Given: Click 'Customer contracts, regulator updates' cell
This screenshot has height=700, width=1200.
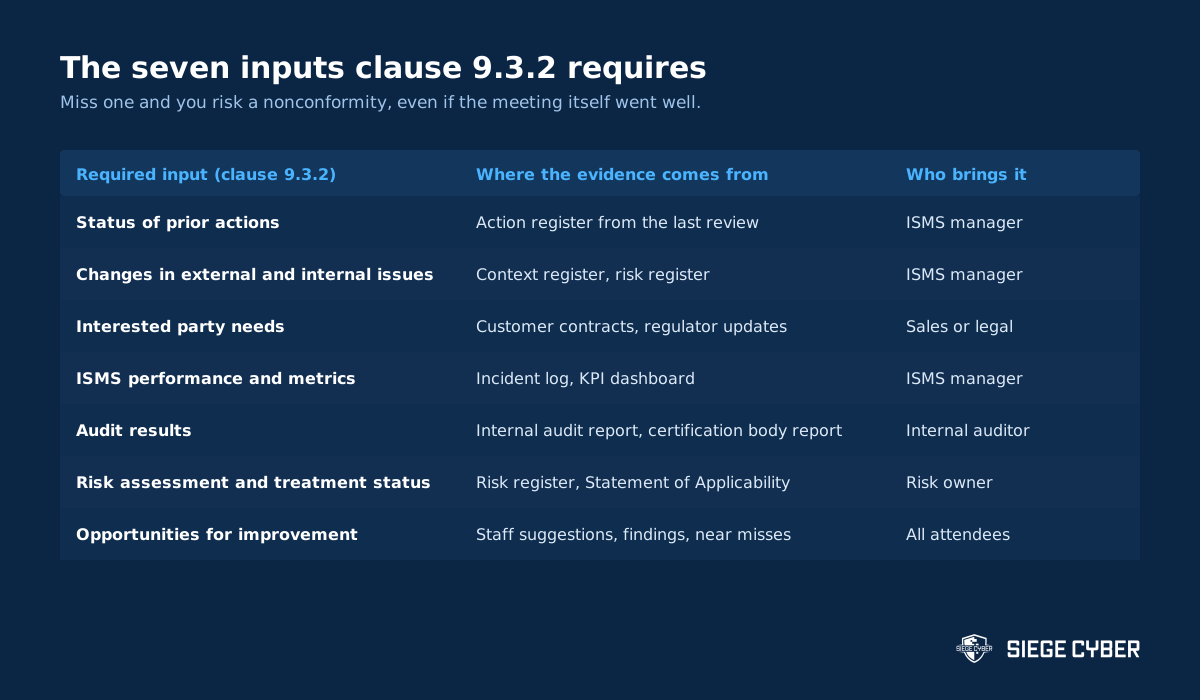Looking at the screenshot, I should coord(631,326).
